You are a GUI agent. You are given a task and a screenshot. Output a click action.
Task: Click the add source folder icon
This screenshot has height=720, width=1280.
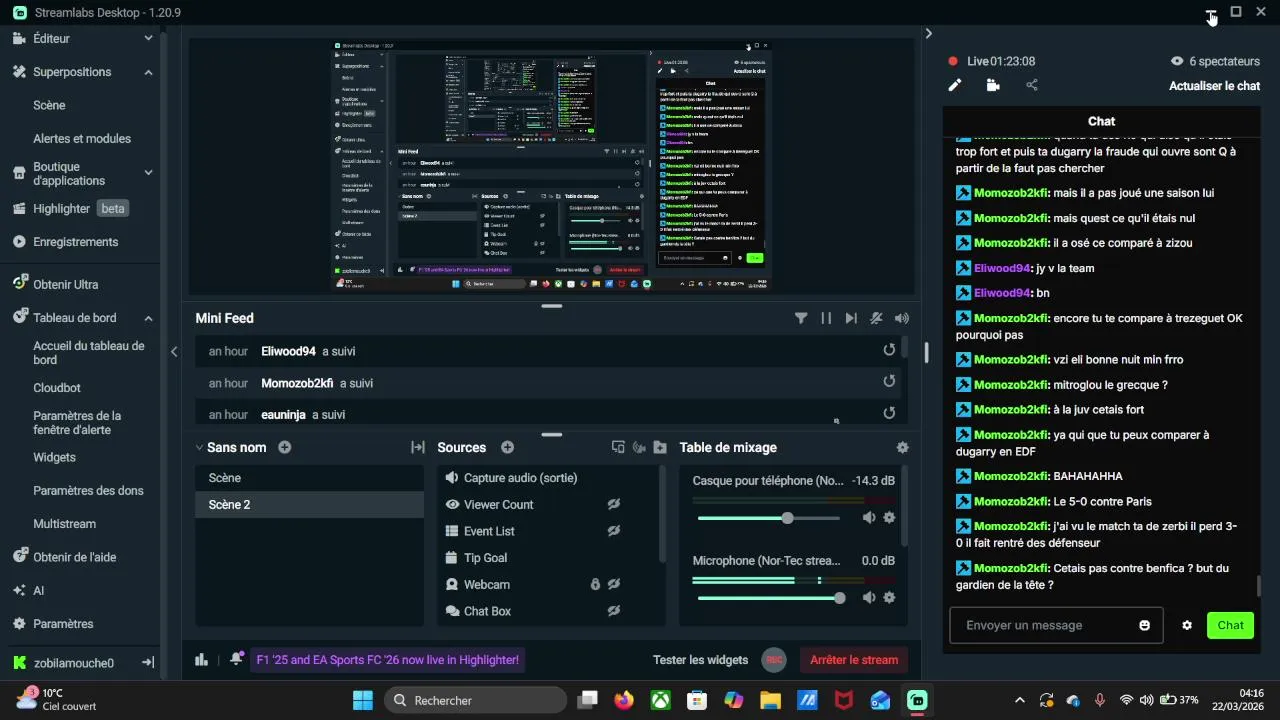click(x=660, y=447)
